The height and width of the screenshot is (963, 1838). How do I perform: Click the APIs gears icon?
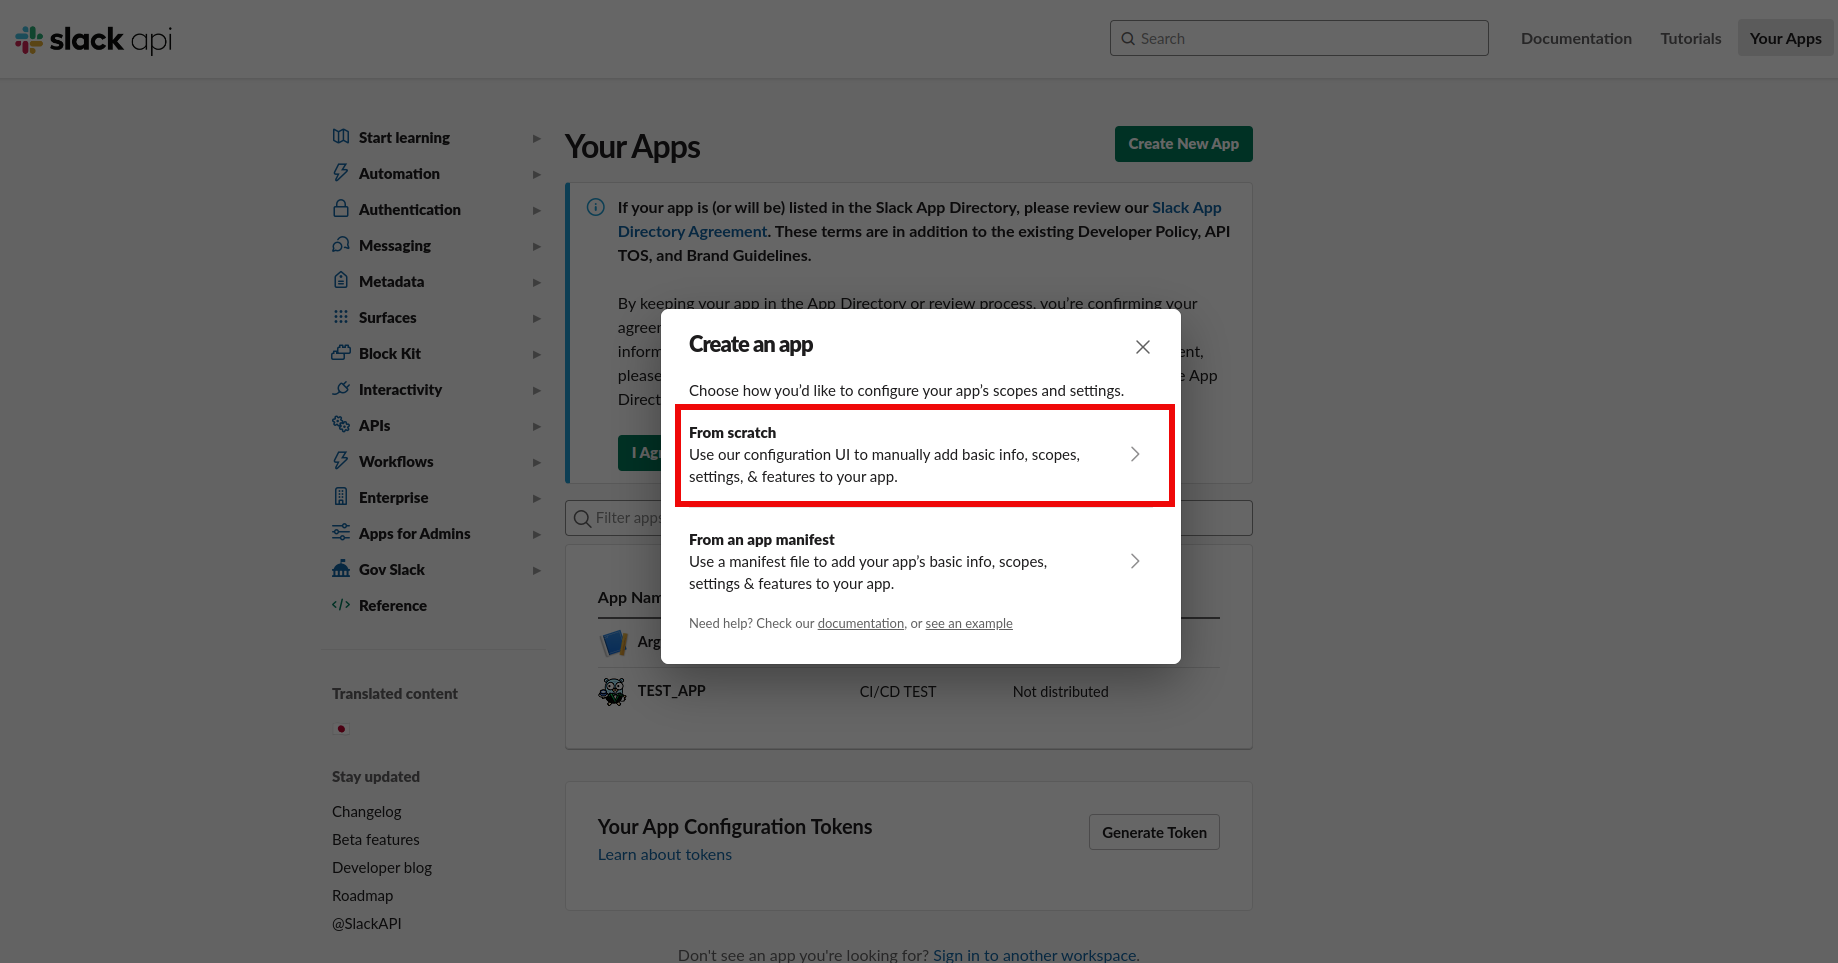pos(341,425)
